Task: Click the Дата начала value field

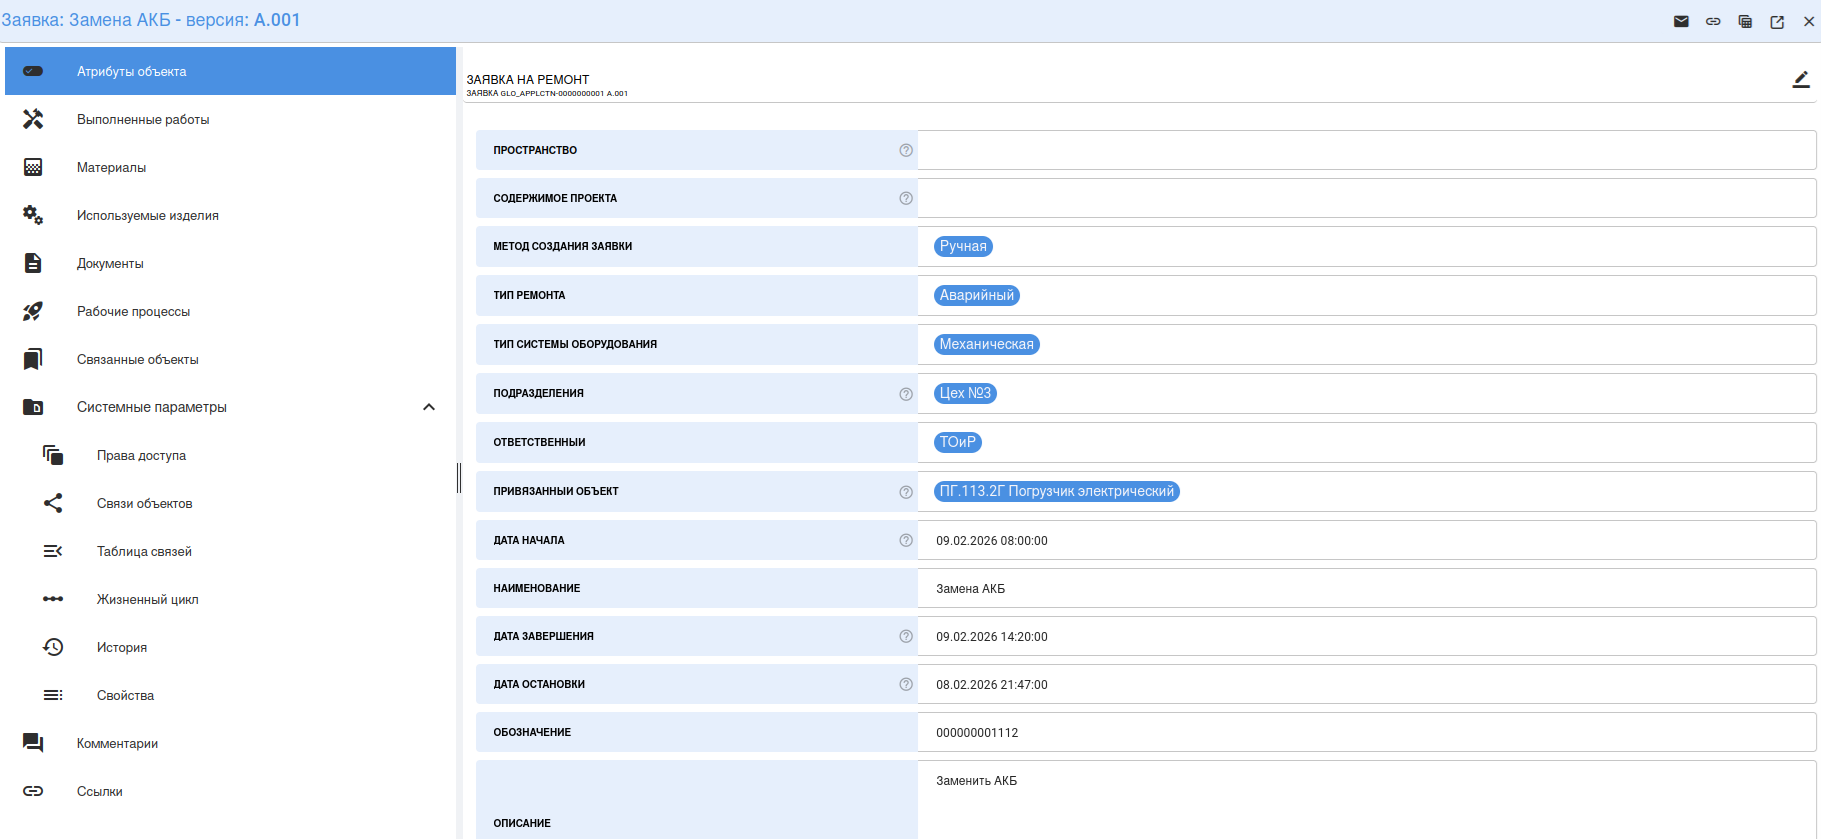Action: pos(1366,540)
